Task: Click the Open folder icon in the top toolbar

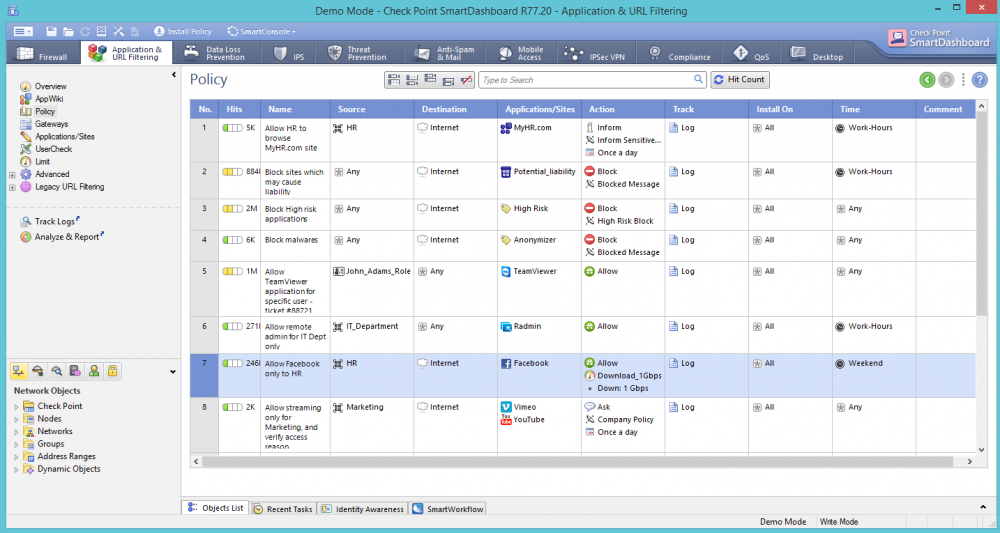Action: point(68,31)
